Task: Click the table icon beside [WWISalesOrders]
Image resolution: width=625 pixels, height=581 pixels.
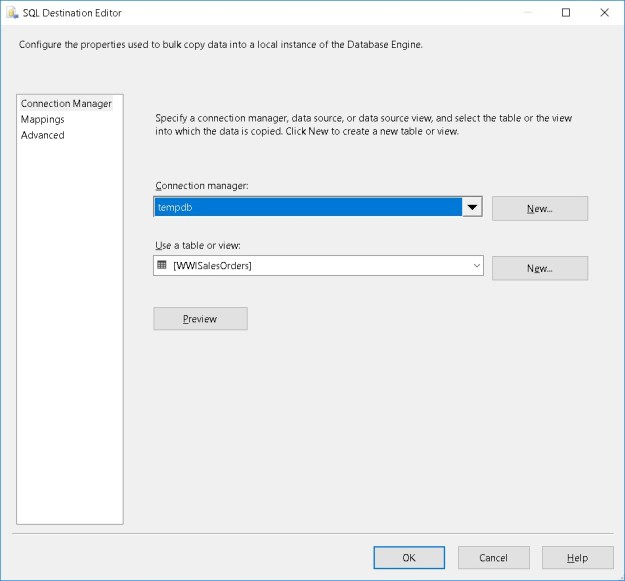Action: click(x=162, y=265)
